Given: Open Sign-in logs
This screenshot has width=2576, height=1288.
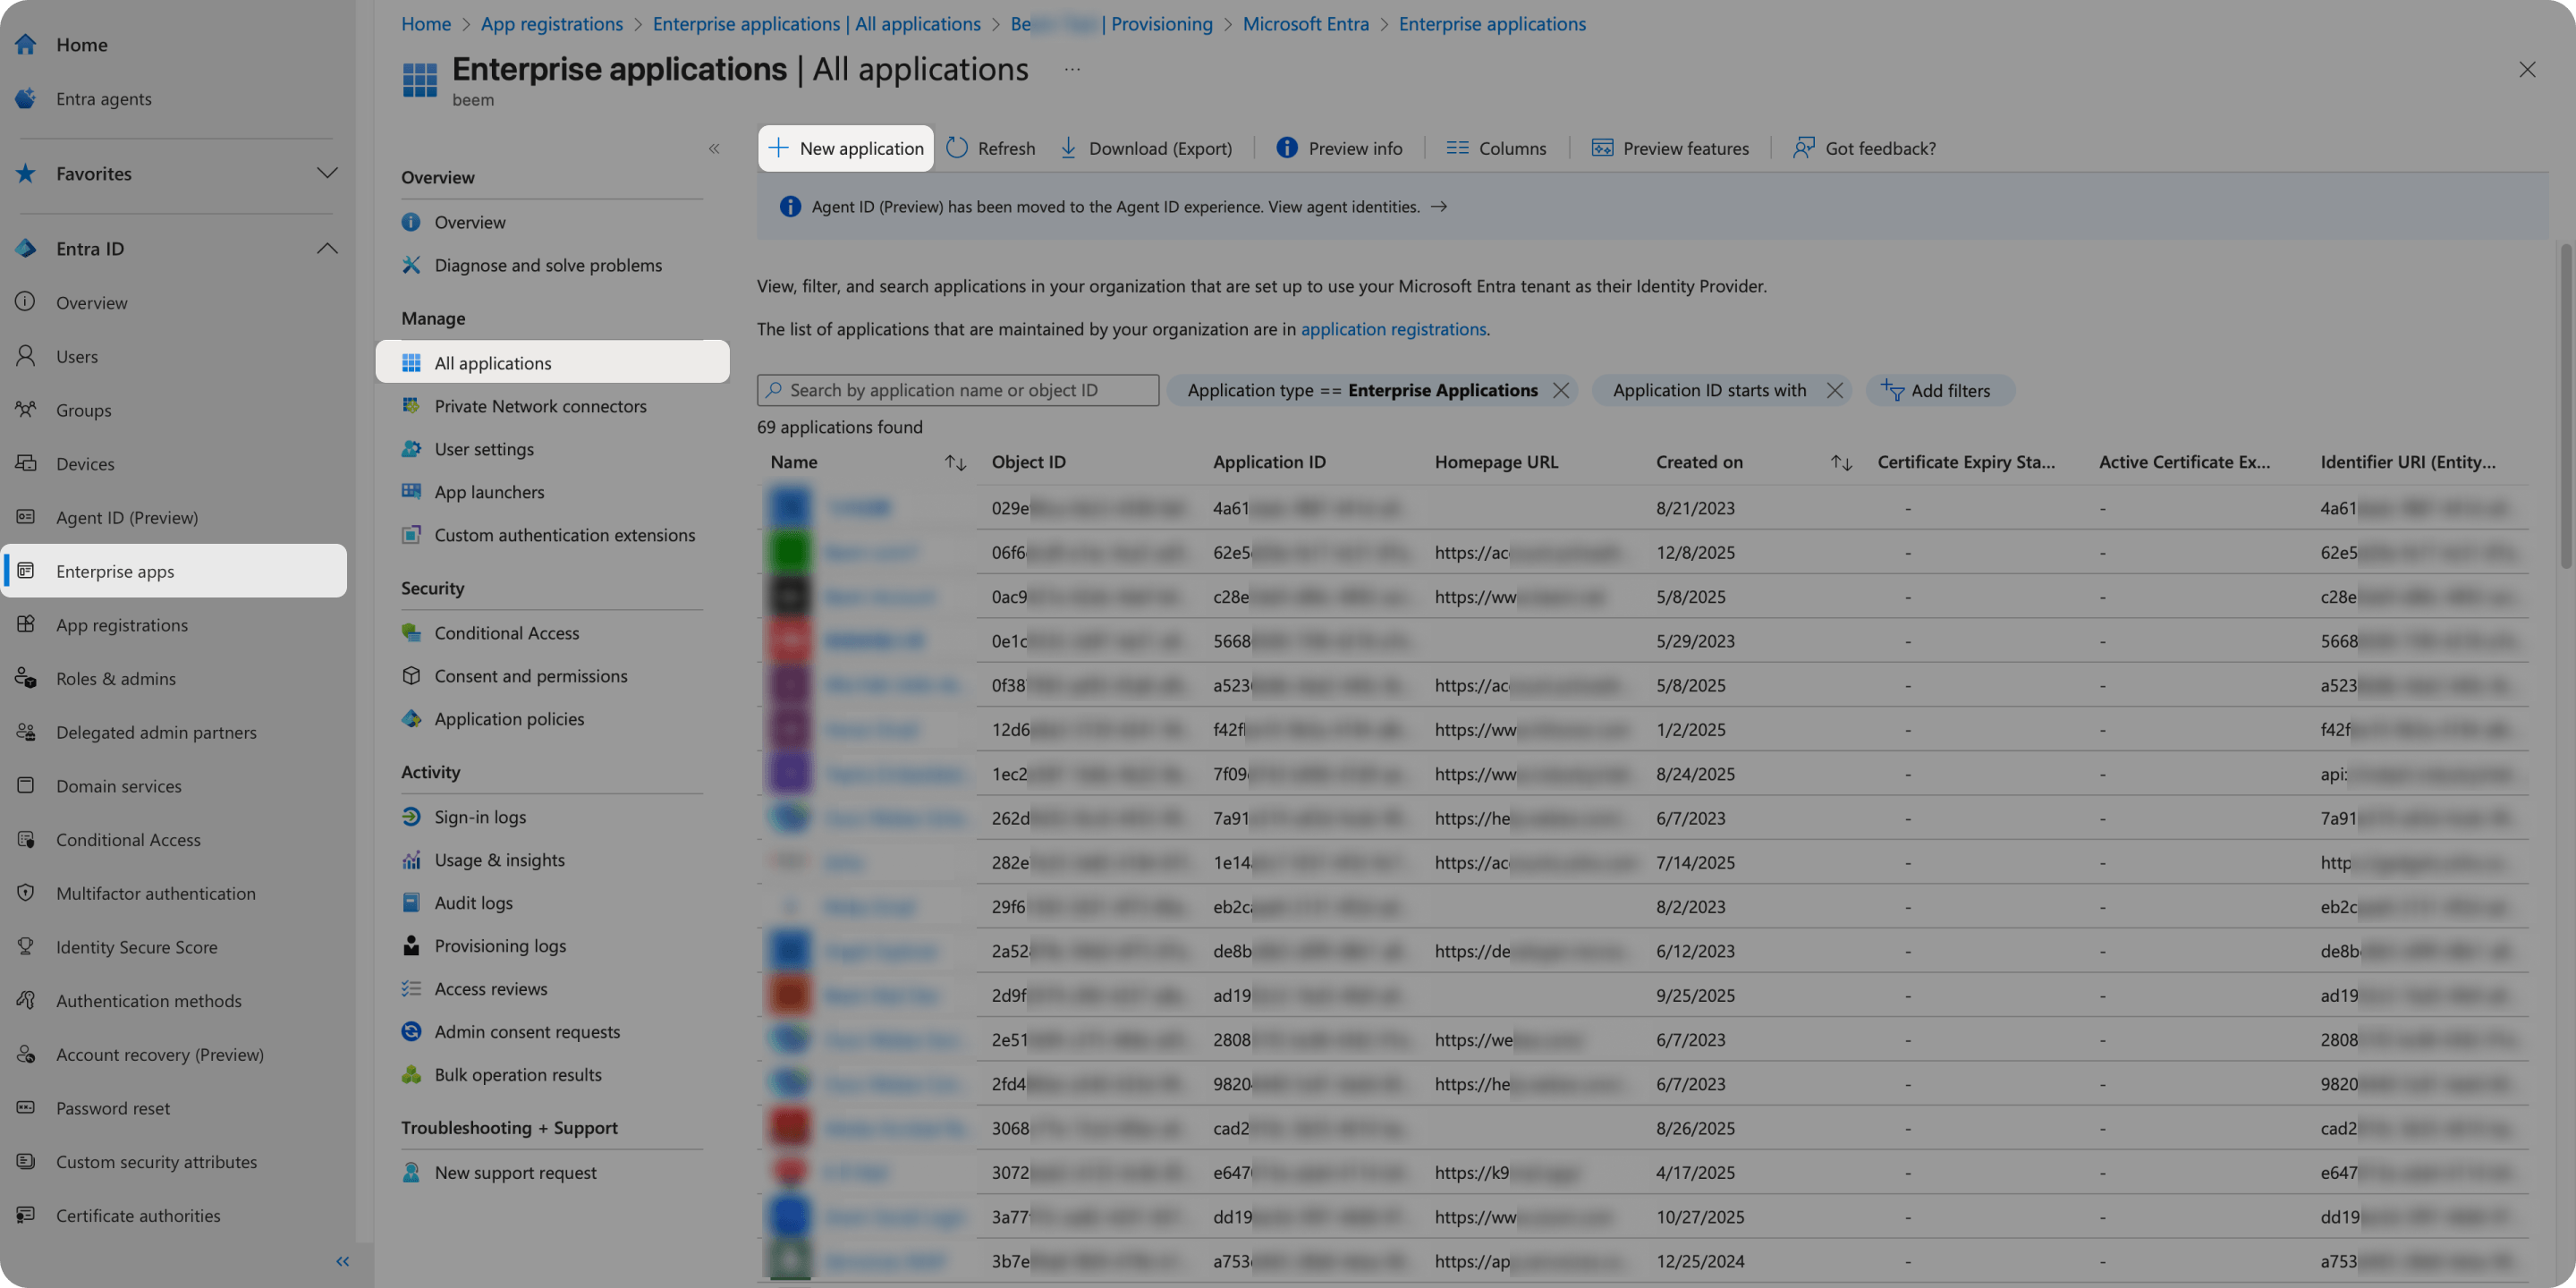Looking at the screenshot, I should tap(480, 817).
